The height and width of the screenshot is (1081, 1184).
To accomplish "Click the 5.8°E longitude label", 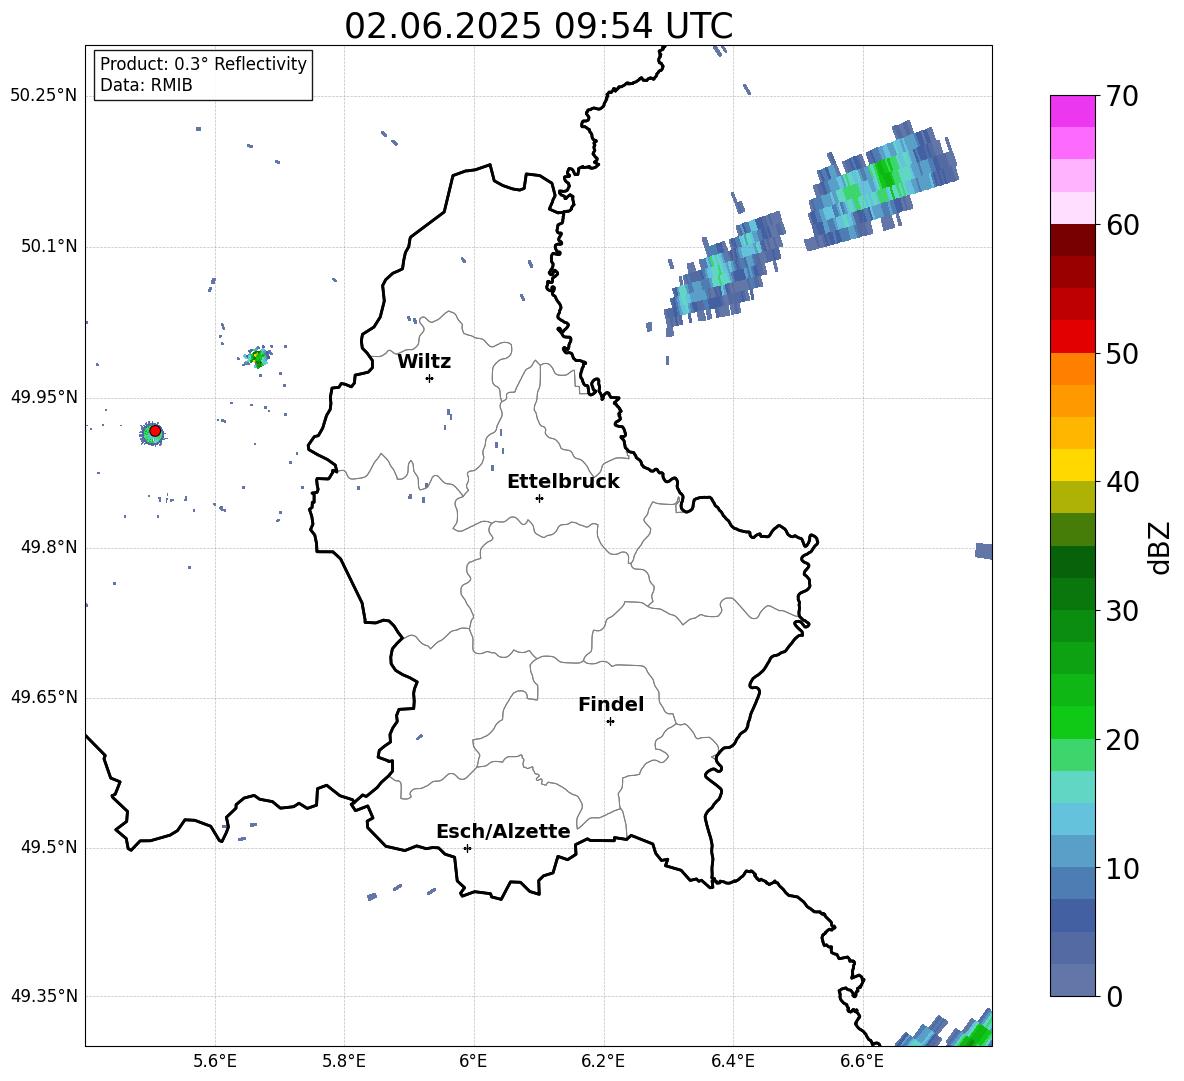I will click(x=344, y=1061).
